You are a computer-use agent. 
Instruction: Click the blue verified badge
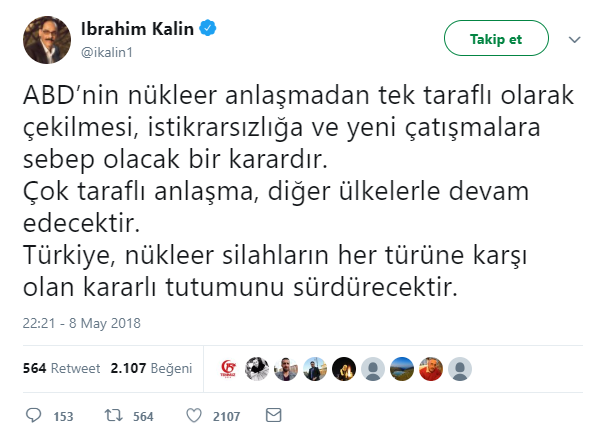pos(208,28)
